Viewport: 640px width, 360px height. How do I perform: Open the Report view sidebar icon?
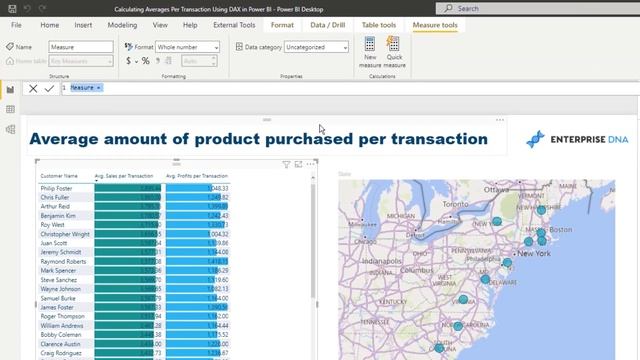[10, 90]
